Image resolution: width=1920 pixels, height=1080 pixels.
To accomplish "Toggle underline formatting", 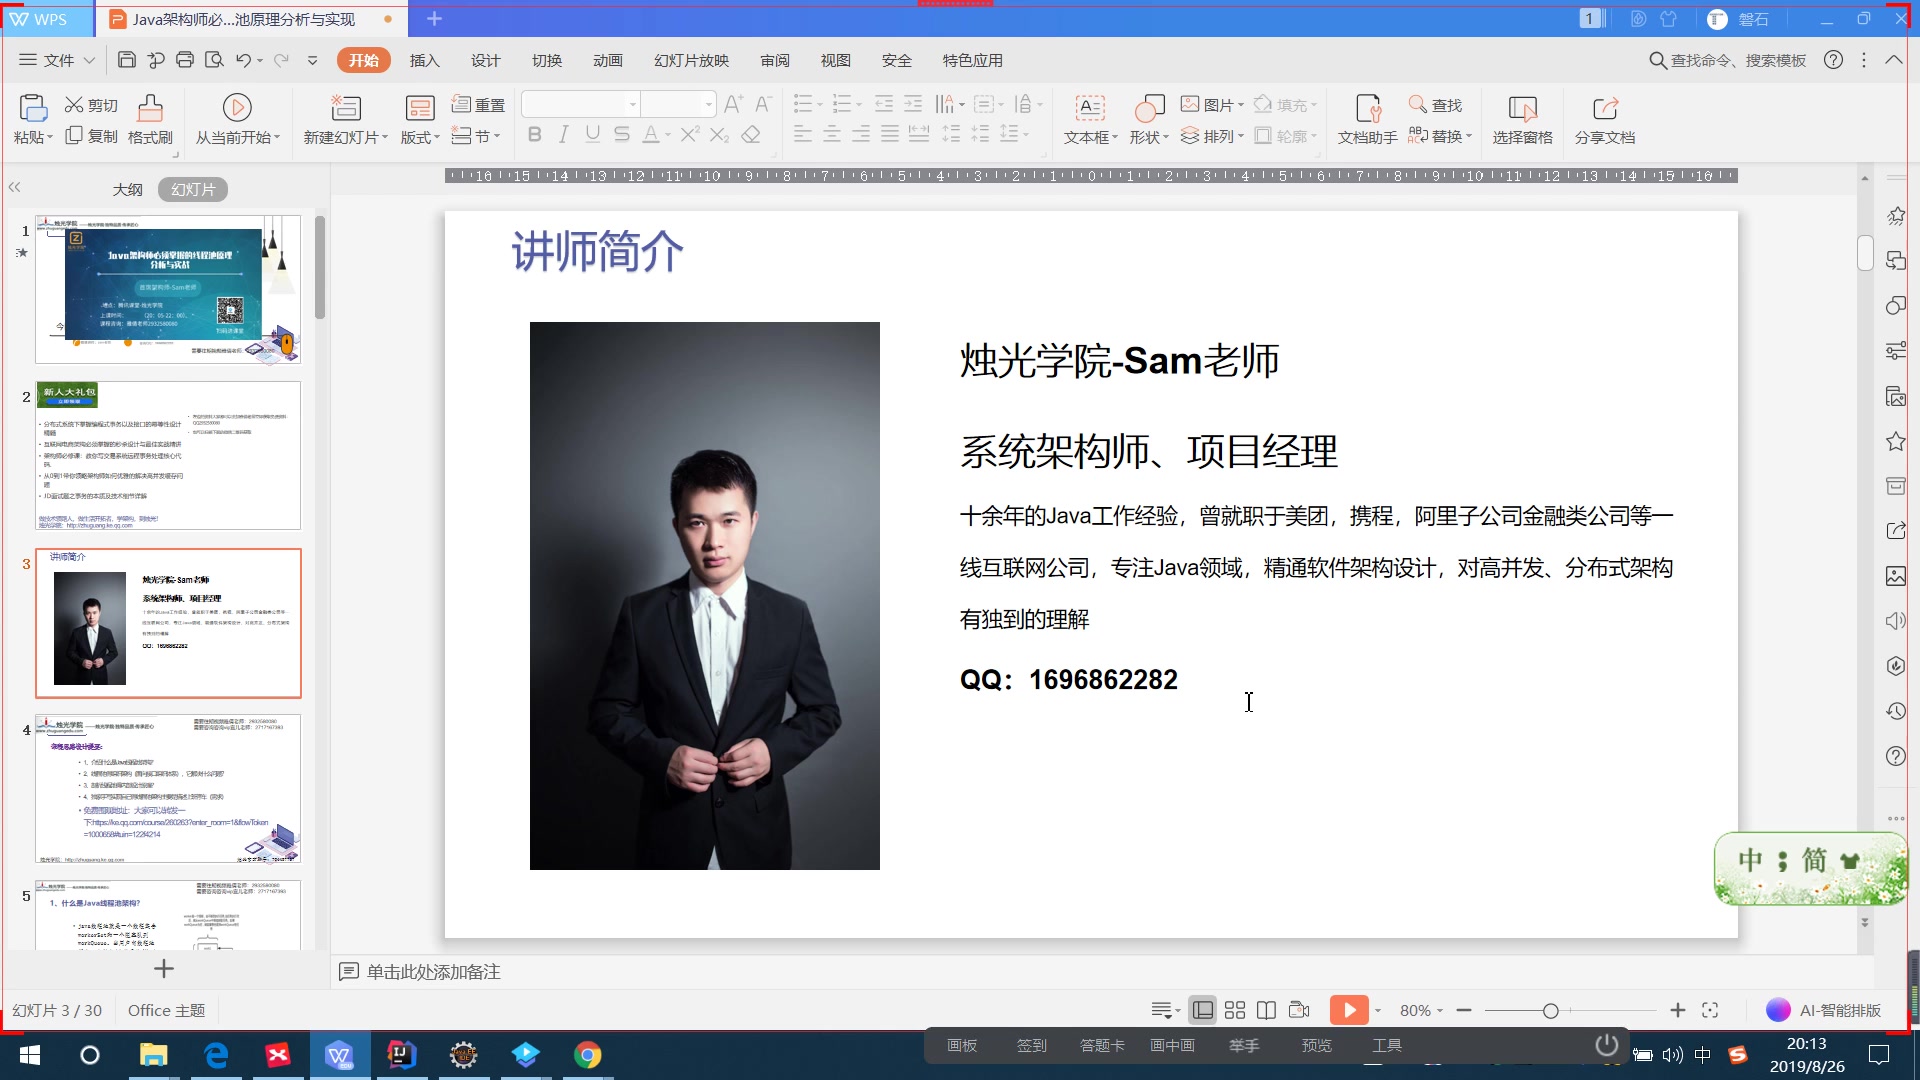I will 592,134.
